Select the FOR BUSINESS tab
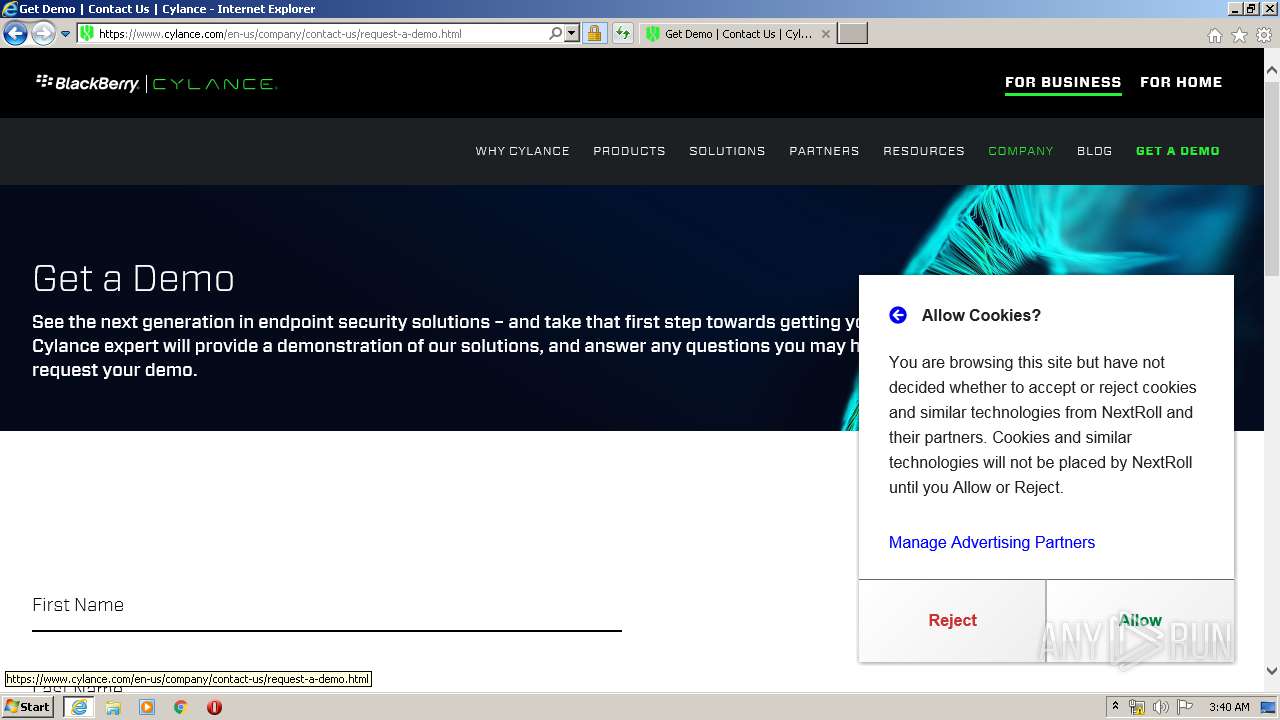The image size is (1280, 720). click(x=1063, y=82)
